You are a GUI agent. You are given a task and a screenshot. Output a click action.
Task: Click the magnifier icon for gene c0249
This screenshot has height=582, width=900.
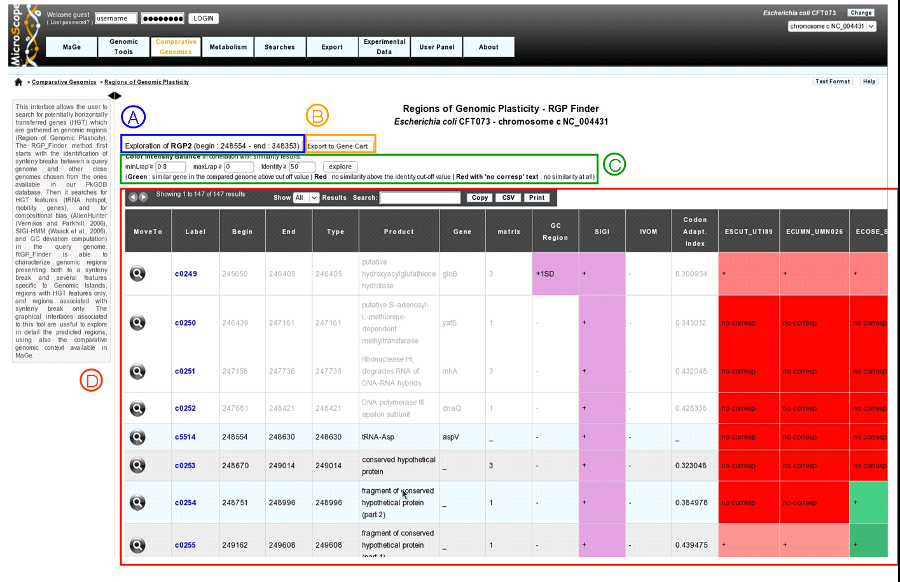(x=137, y=274)
